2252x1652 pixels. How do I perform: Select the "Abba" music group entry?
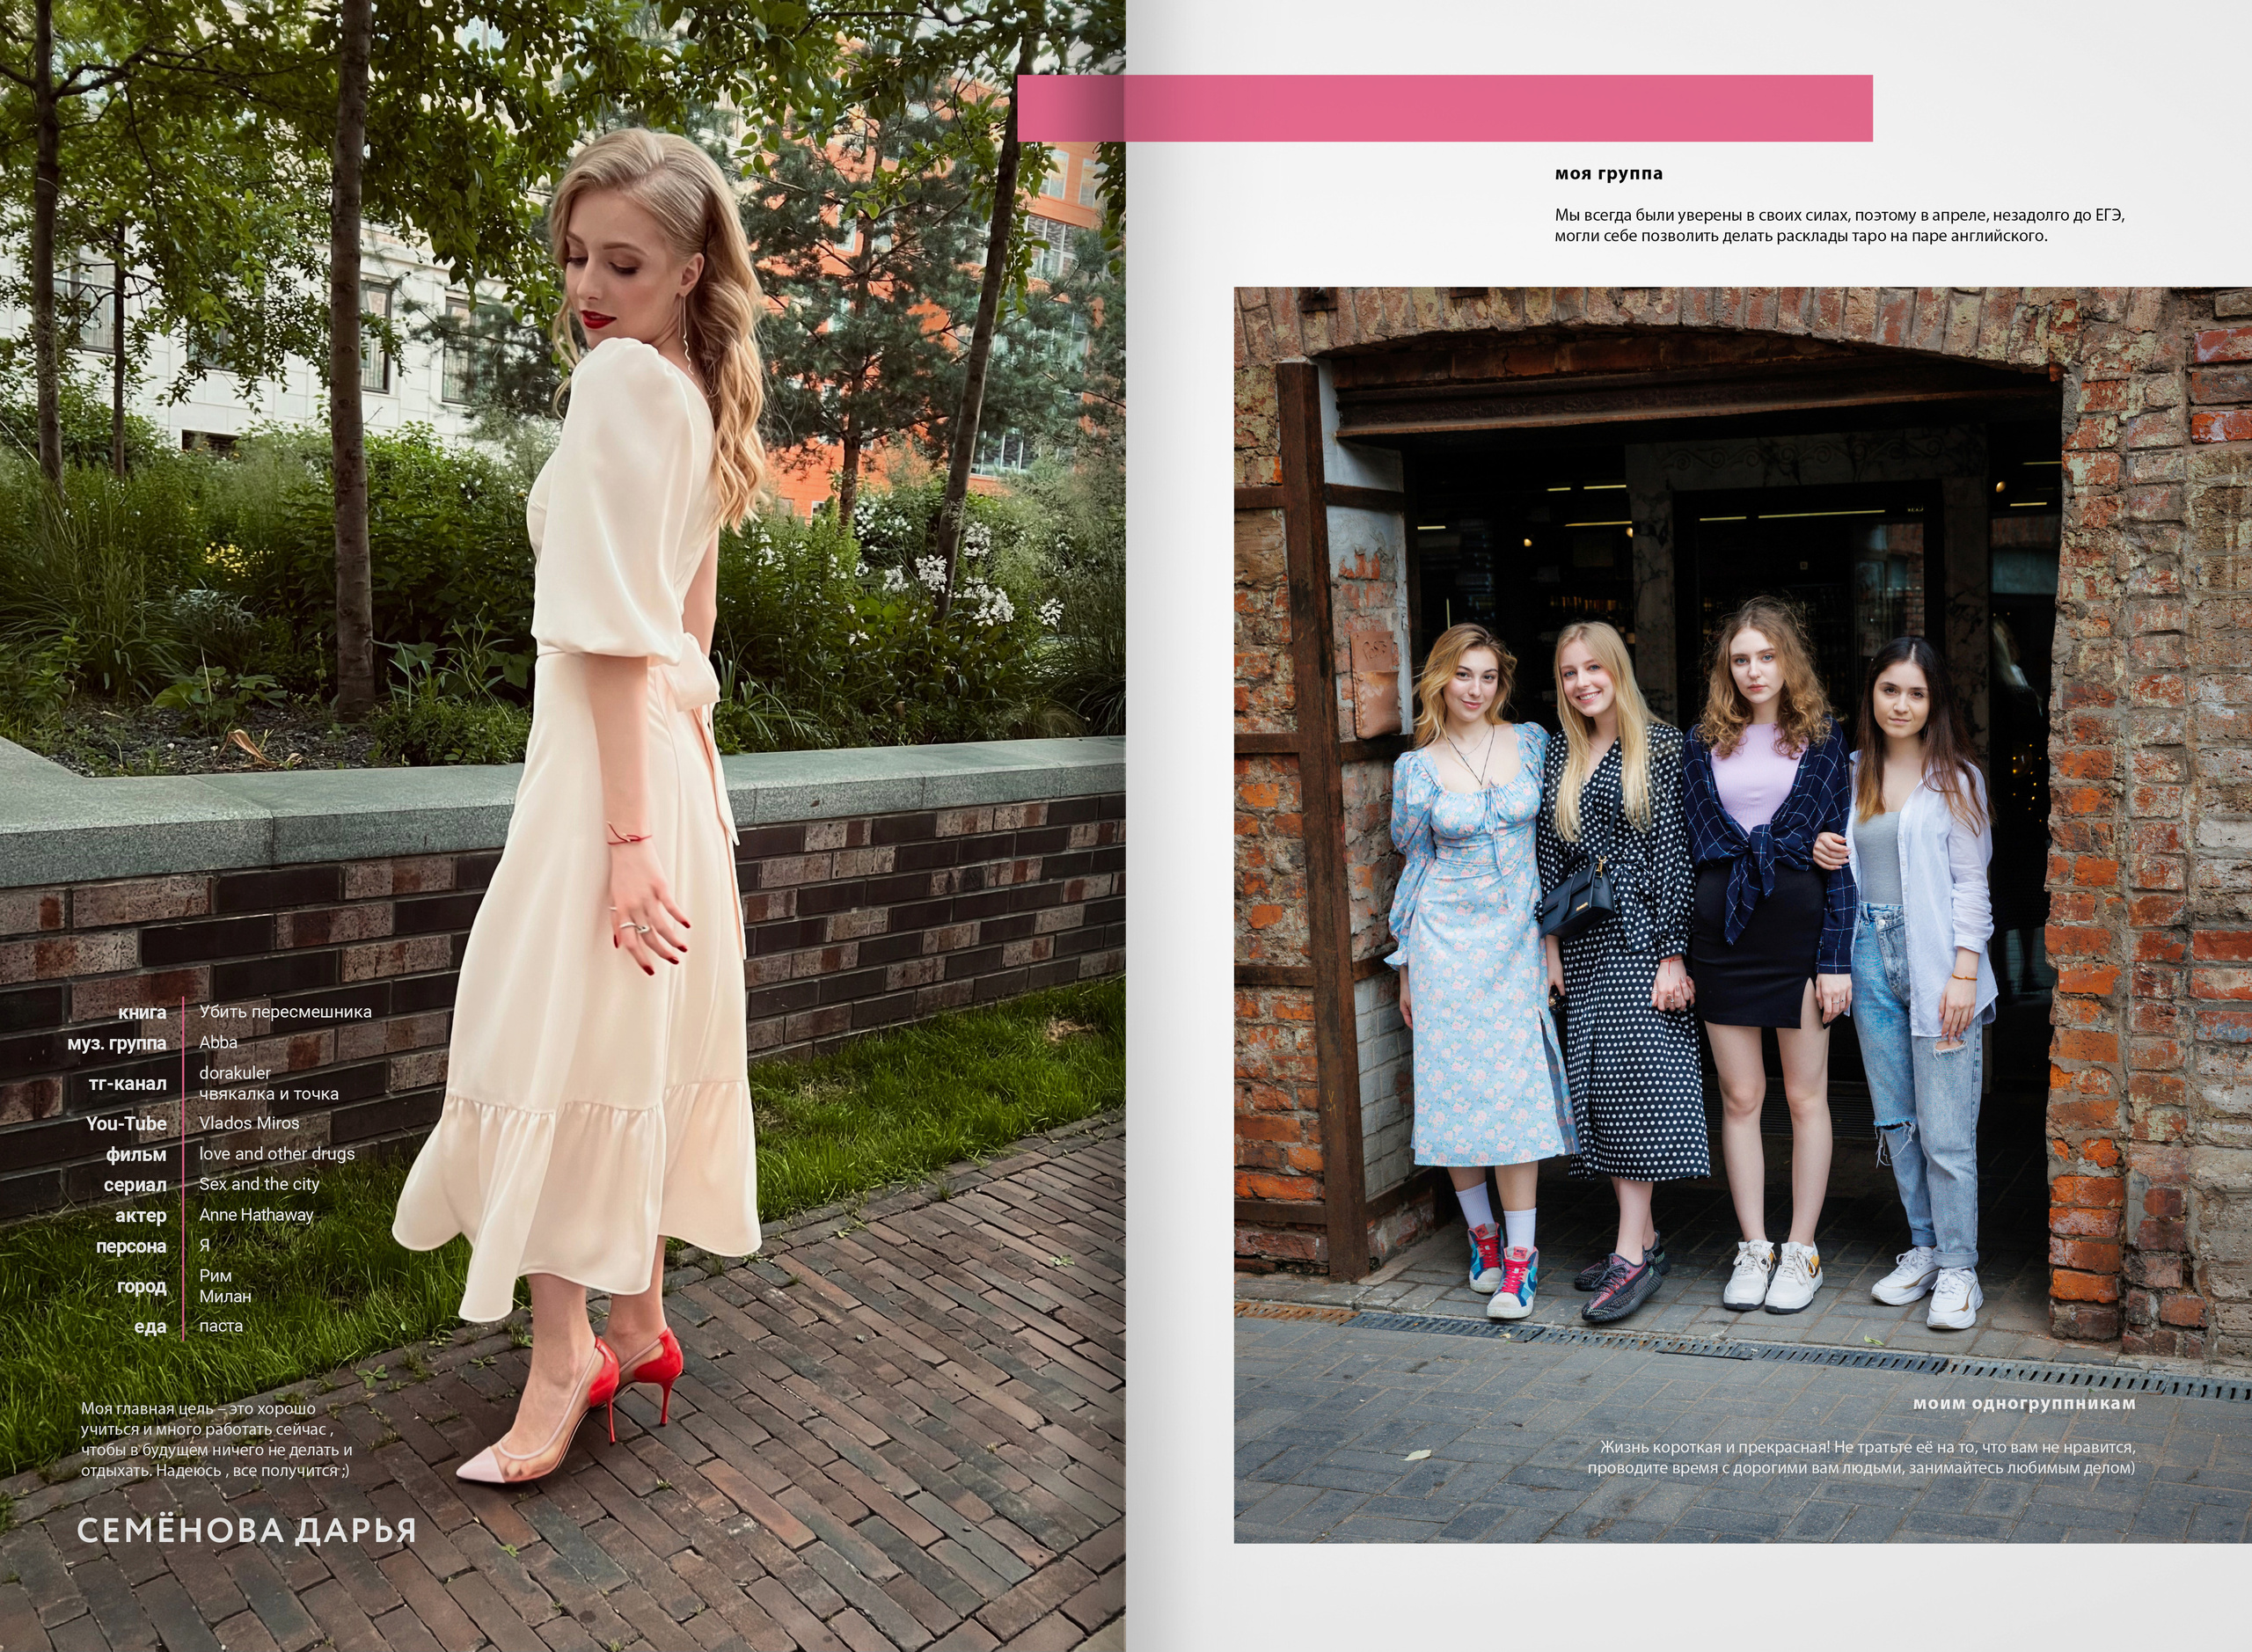[218, 1042]
